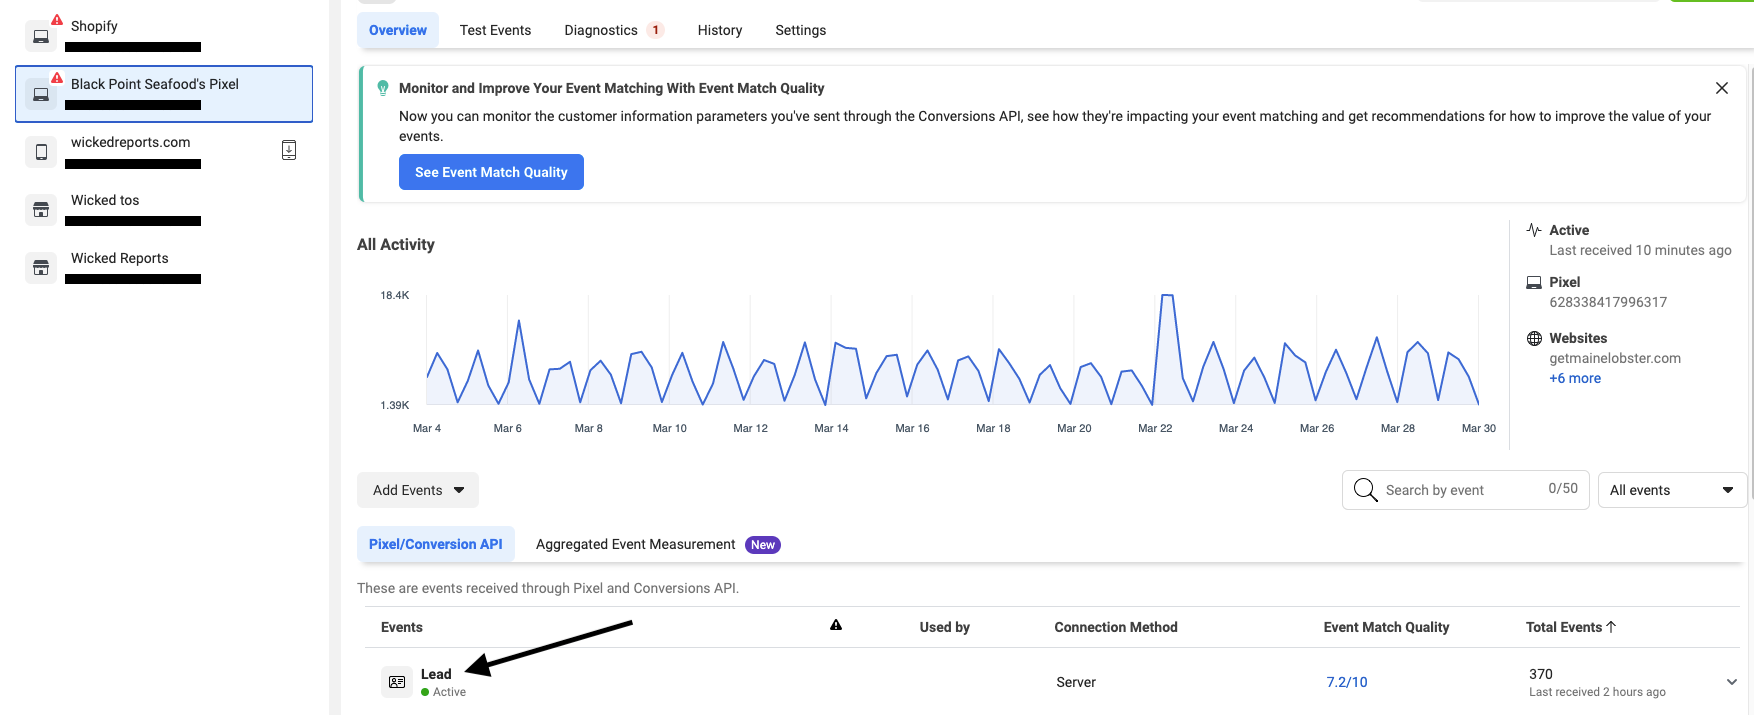Image resolution: width=1754 pixels, height=715 pixels.
Task: Close the Event Match Quality banner
Action: [x=1722, y=88]
